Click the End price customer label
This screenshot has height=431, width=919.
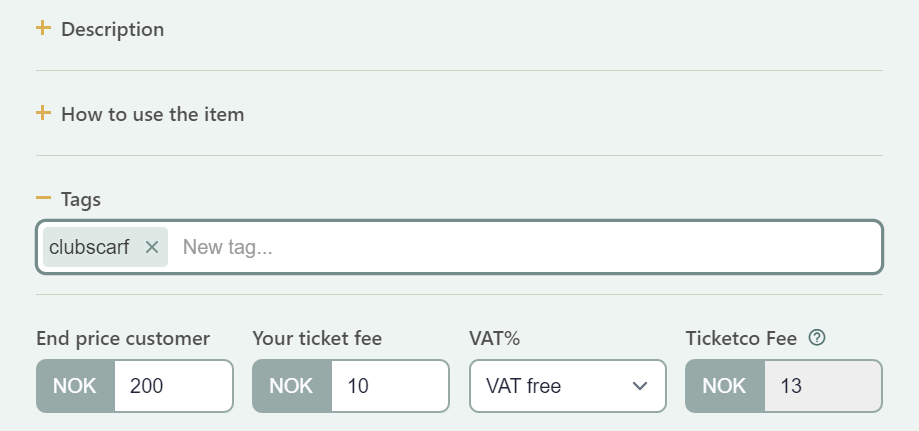point(123,338)
